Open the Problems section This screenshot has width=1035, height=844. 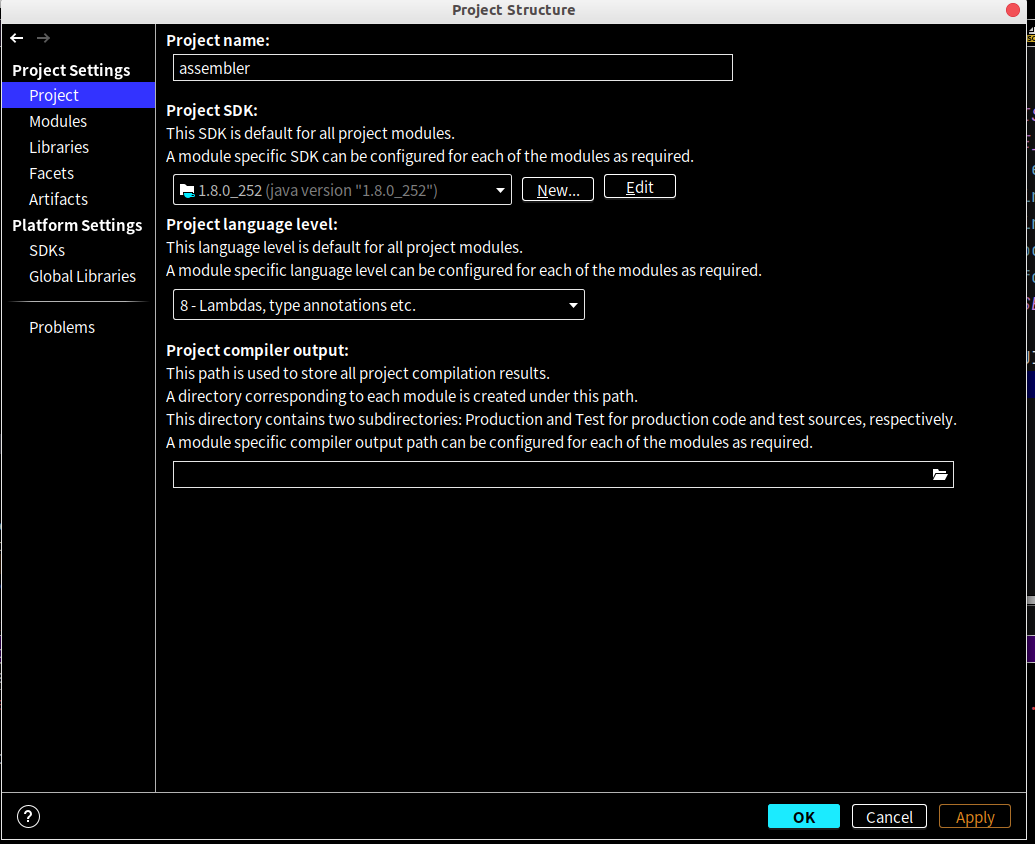[62, 327]
